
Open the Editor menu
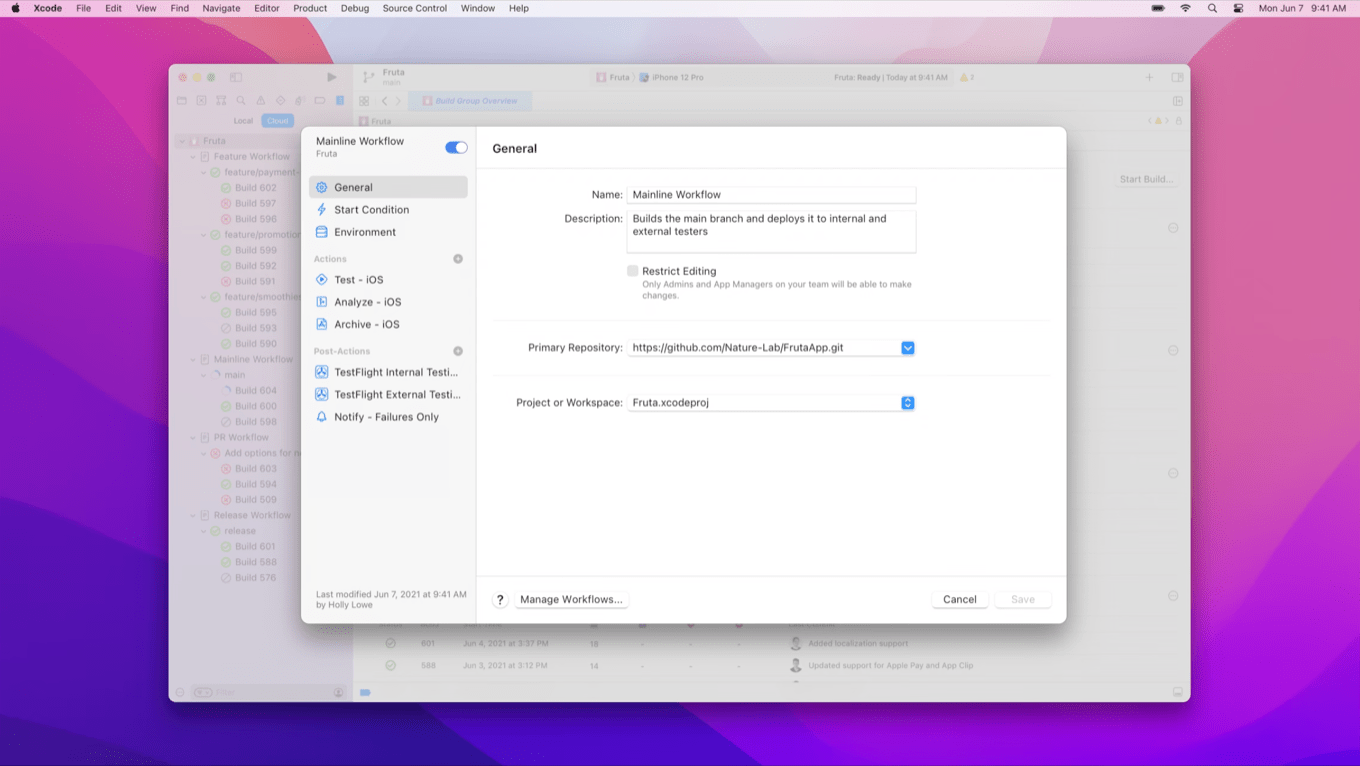[267, 8]
